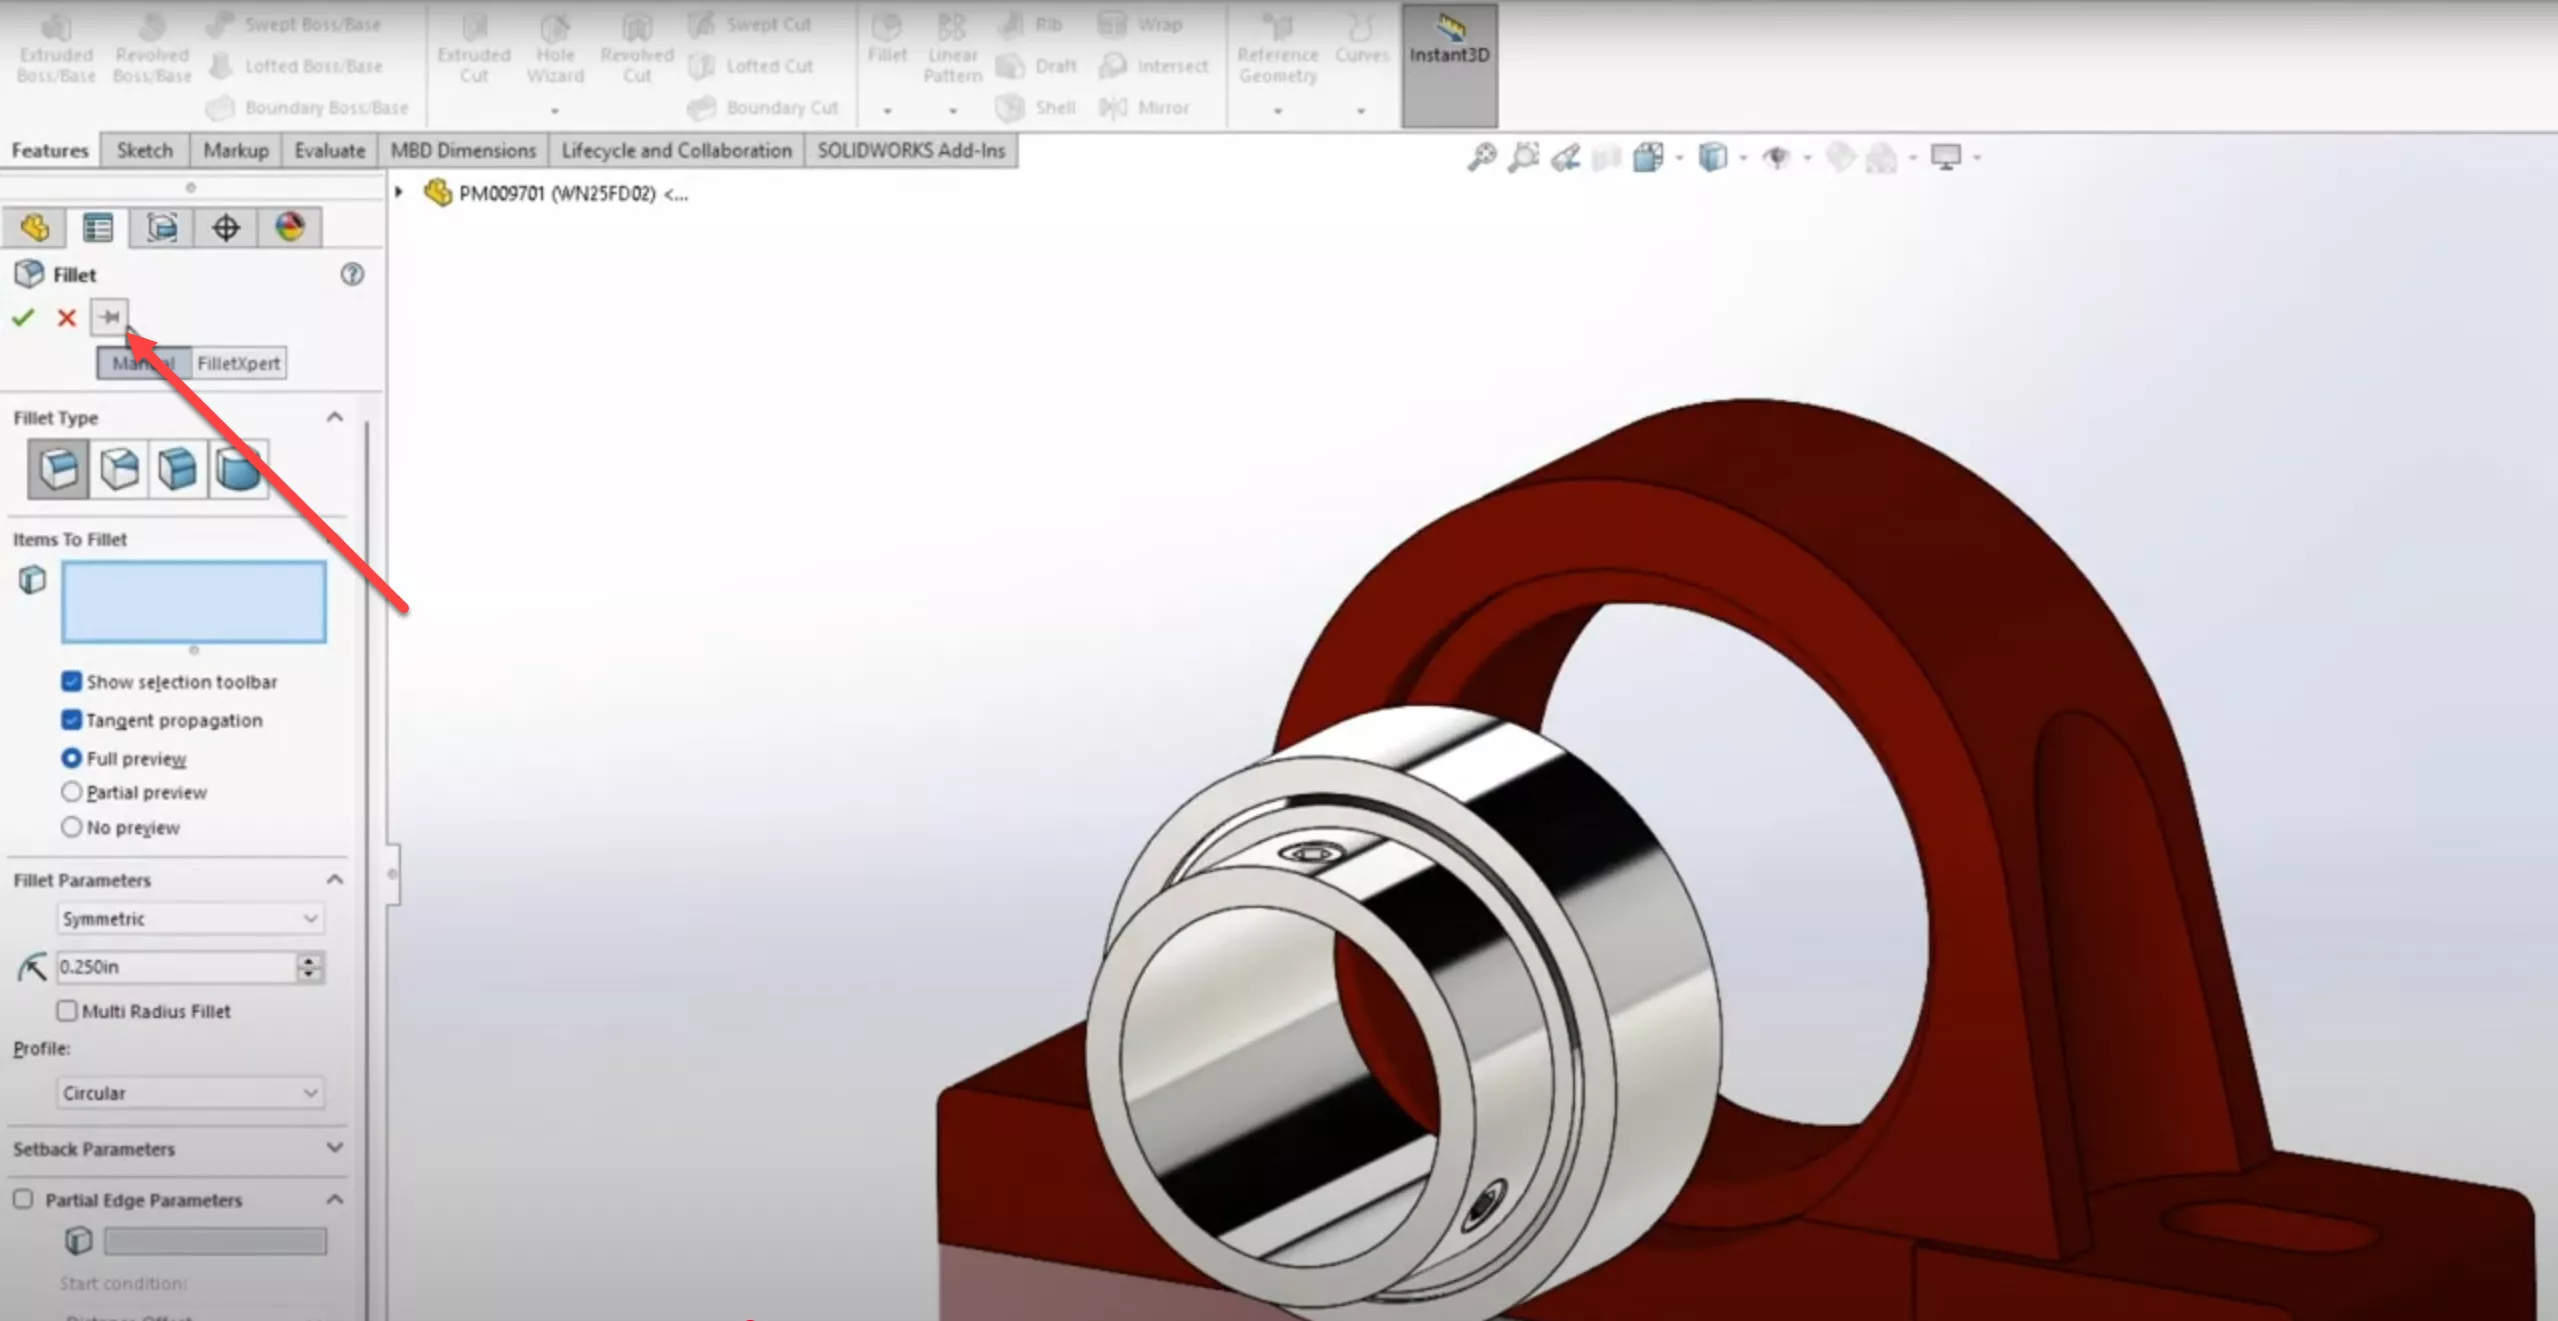Viewport: 2558px width, 1321px height.
Task: Select Face Fillet type icon
Action: click(178, 468)
